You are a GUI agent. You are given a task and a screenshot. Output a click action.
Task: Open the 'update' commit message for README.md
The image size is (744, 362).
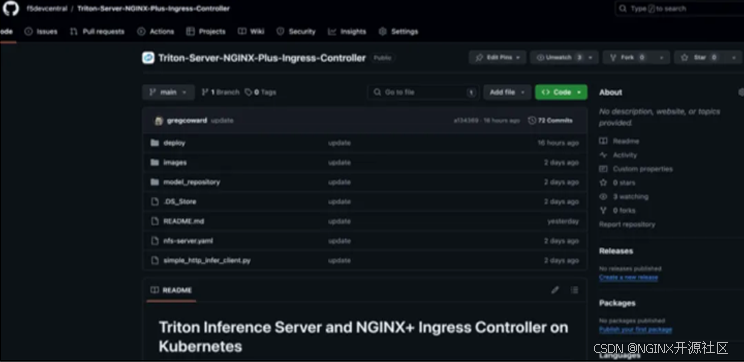pyautogui.click(x=339, y=221)
